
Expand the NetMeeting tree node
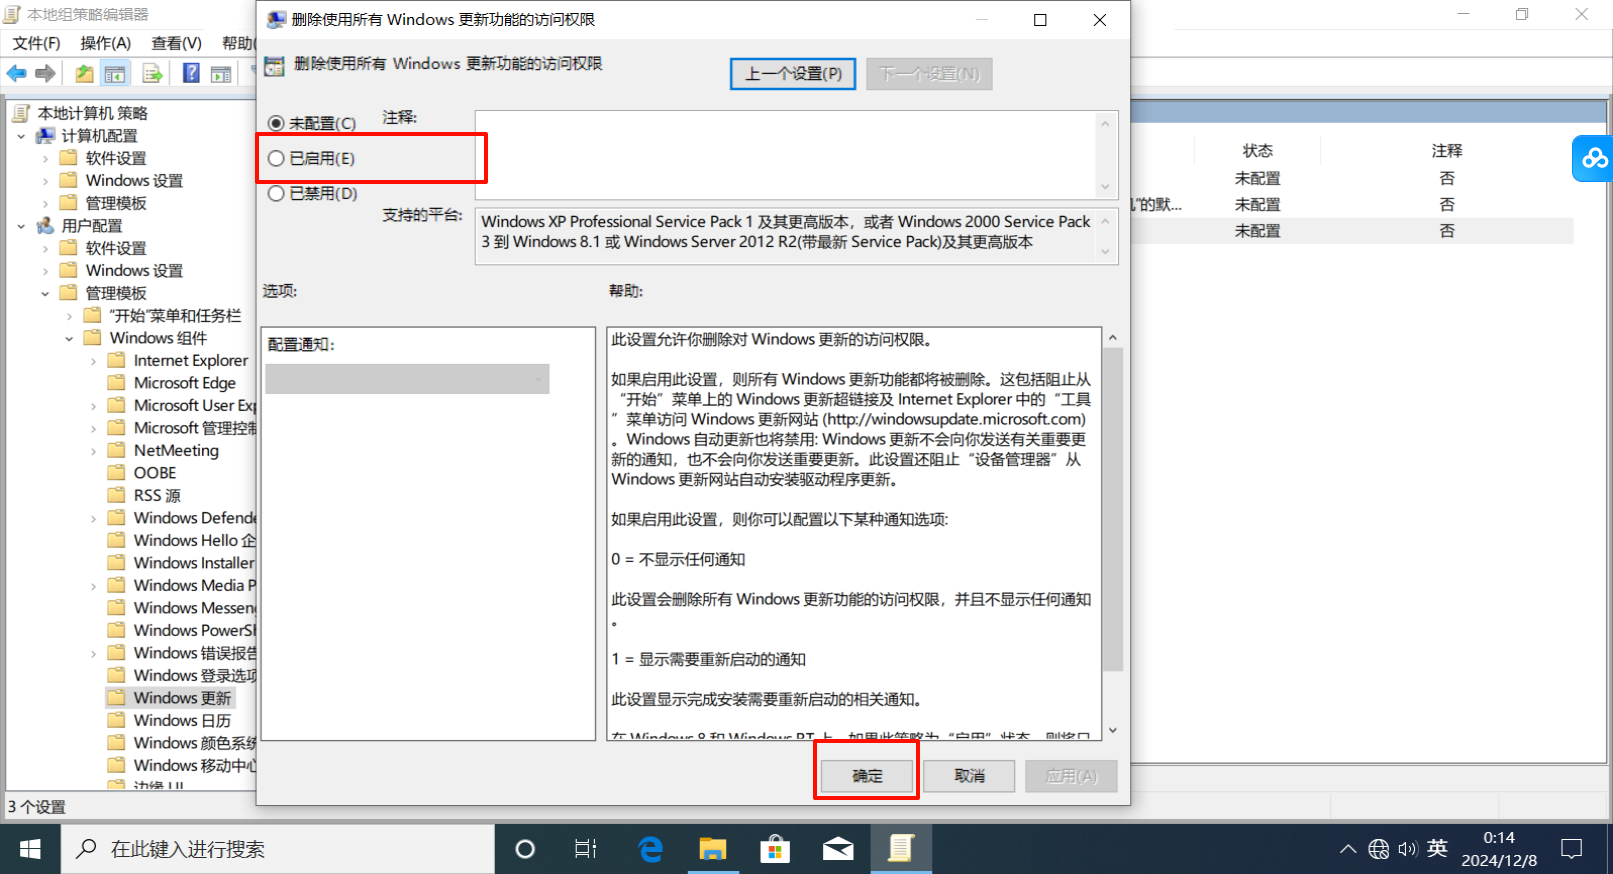pos(93,451)
